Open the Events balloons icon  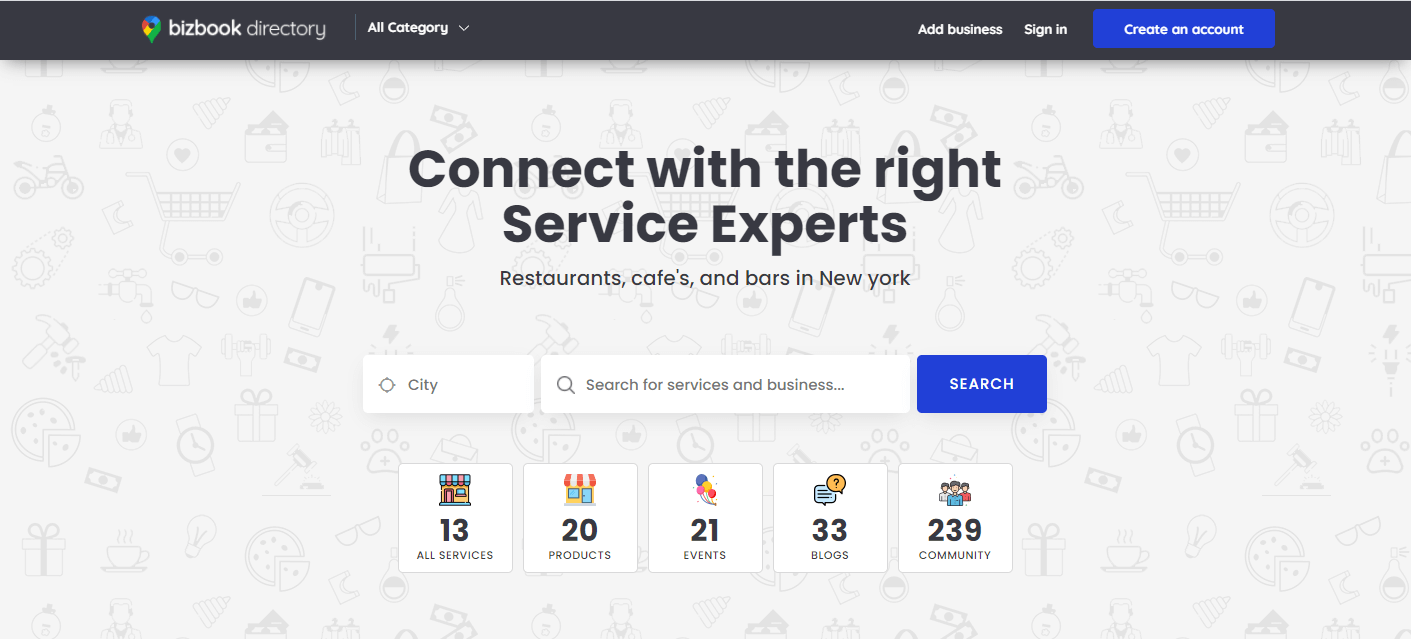click(x=705, y=490)
